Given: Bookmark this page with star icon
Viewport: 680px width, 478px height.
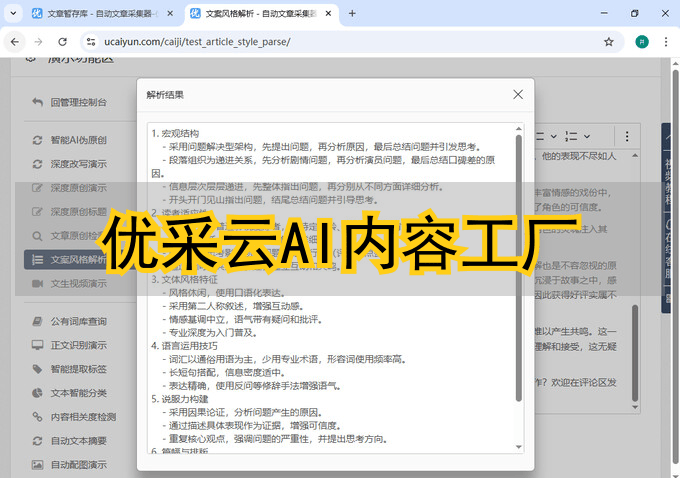Looking at the screenshot, I should coord(608,42).
